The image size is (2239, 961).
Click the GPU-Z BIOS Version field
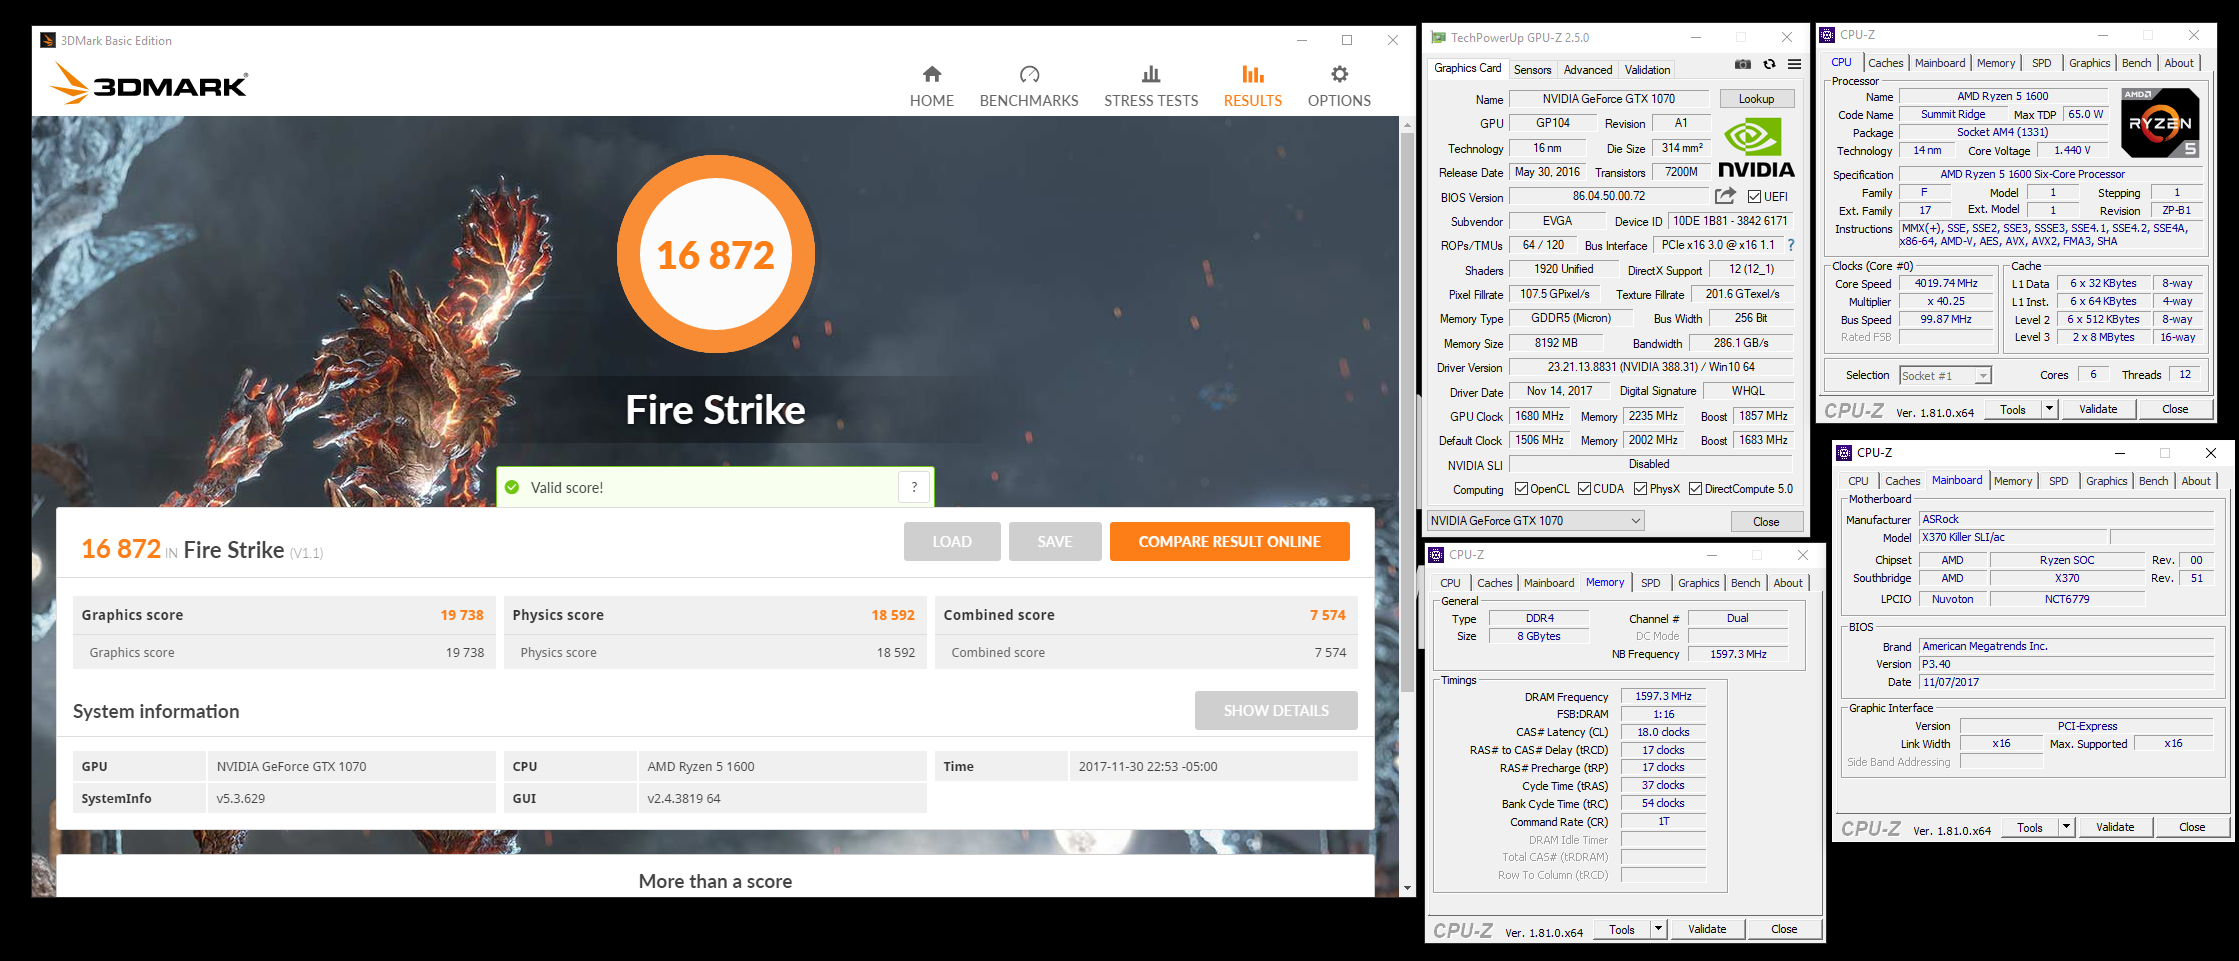[x=1608, y=197]
